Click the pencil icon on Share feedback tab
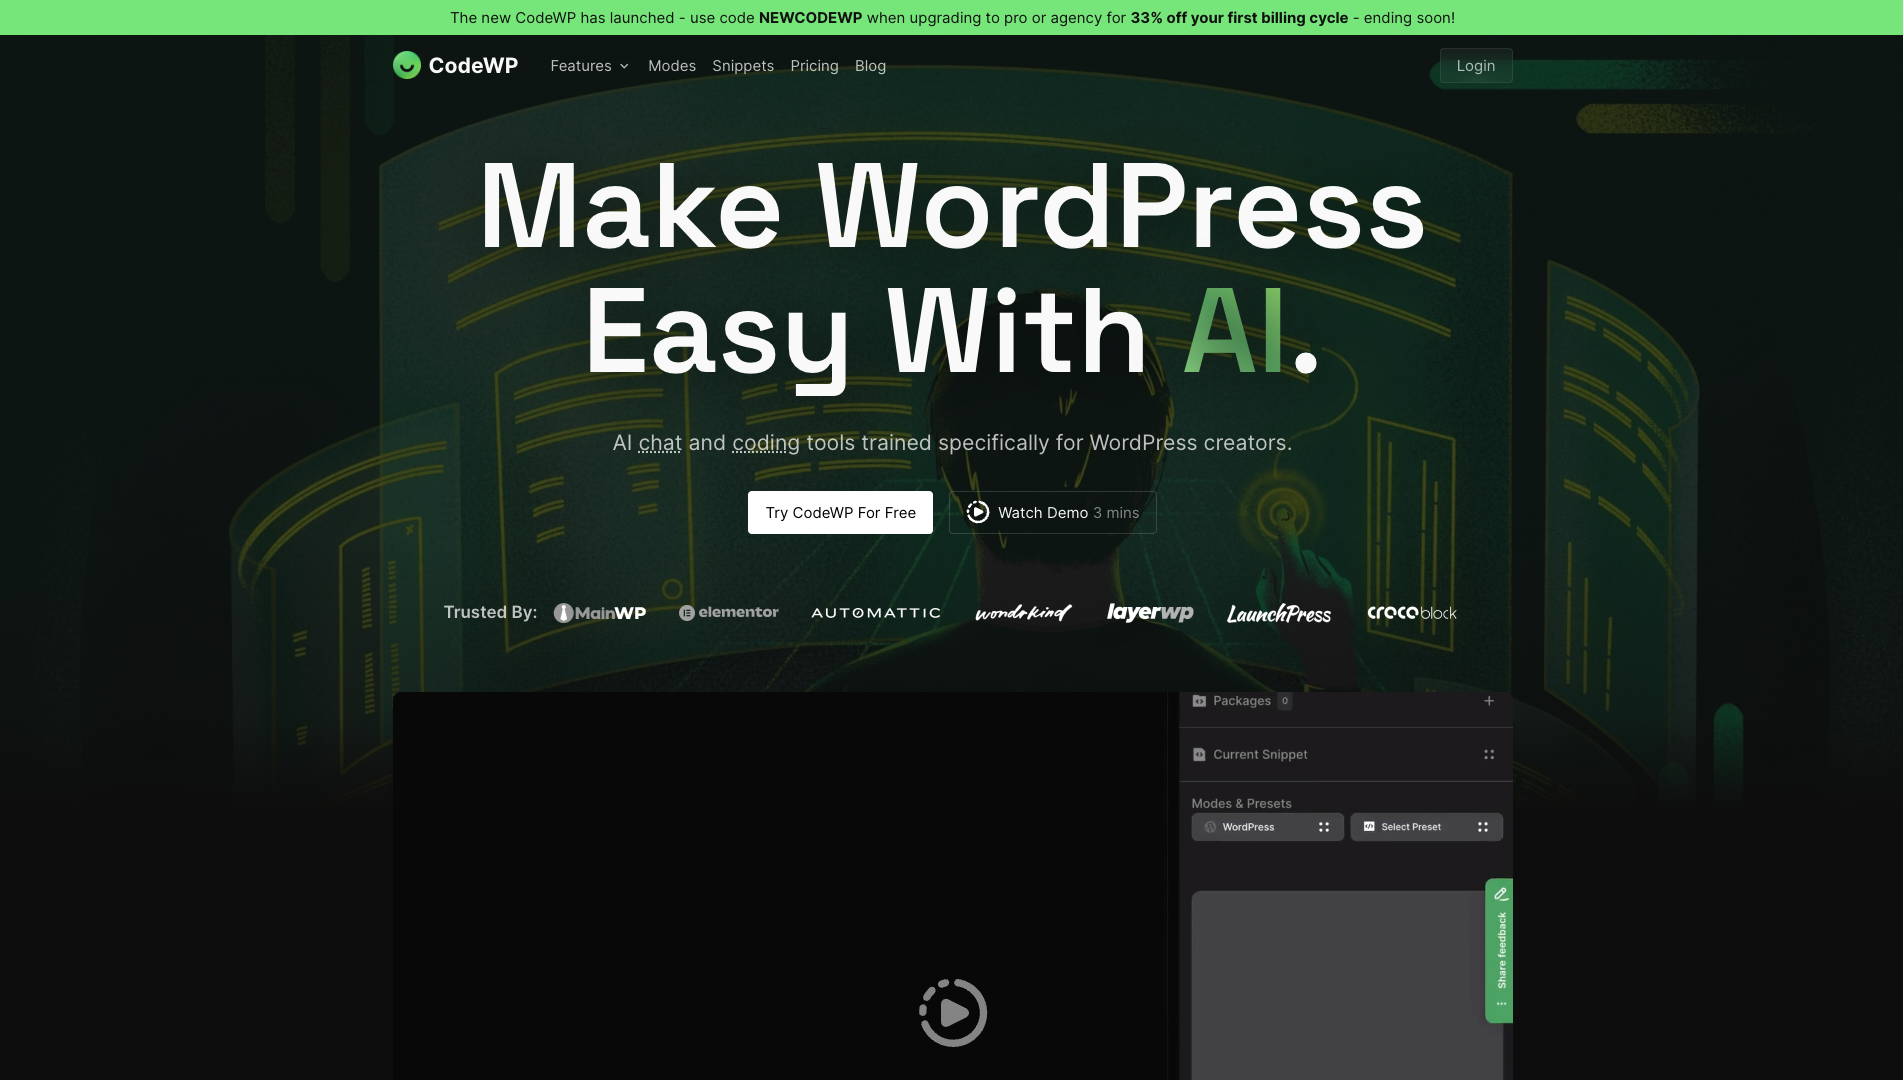The image size is (1903, 1080). (x=1500, y=894)
